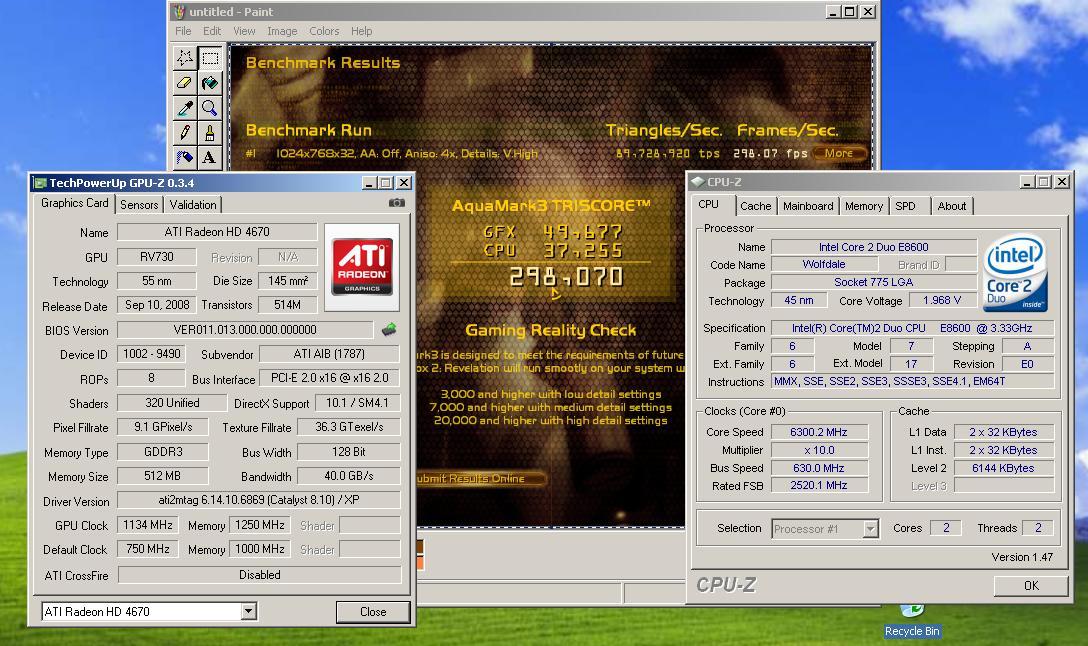Open the Memory tab in CPU-Z

864,206
